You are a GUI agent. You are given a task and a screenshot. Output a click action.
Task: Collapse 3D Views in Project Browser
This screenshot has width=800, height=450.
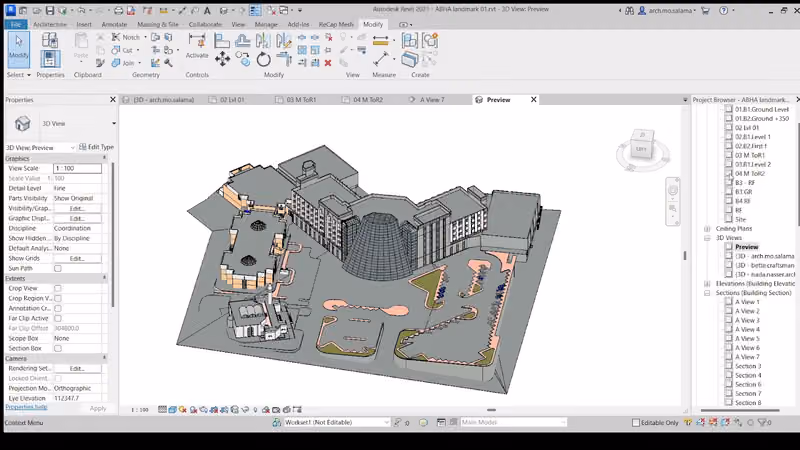click(x=707, y=238)
